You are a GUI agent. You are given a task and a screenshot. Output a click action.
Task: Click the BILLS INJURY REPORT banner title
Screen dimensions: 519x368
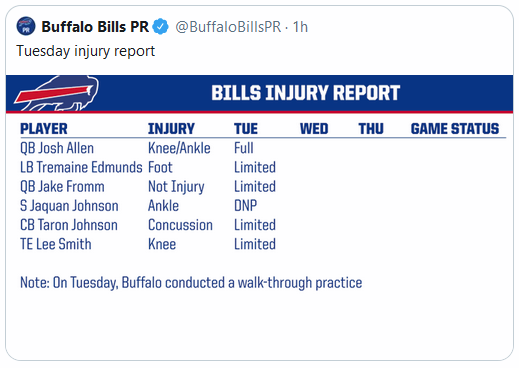305,93
